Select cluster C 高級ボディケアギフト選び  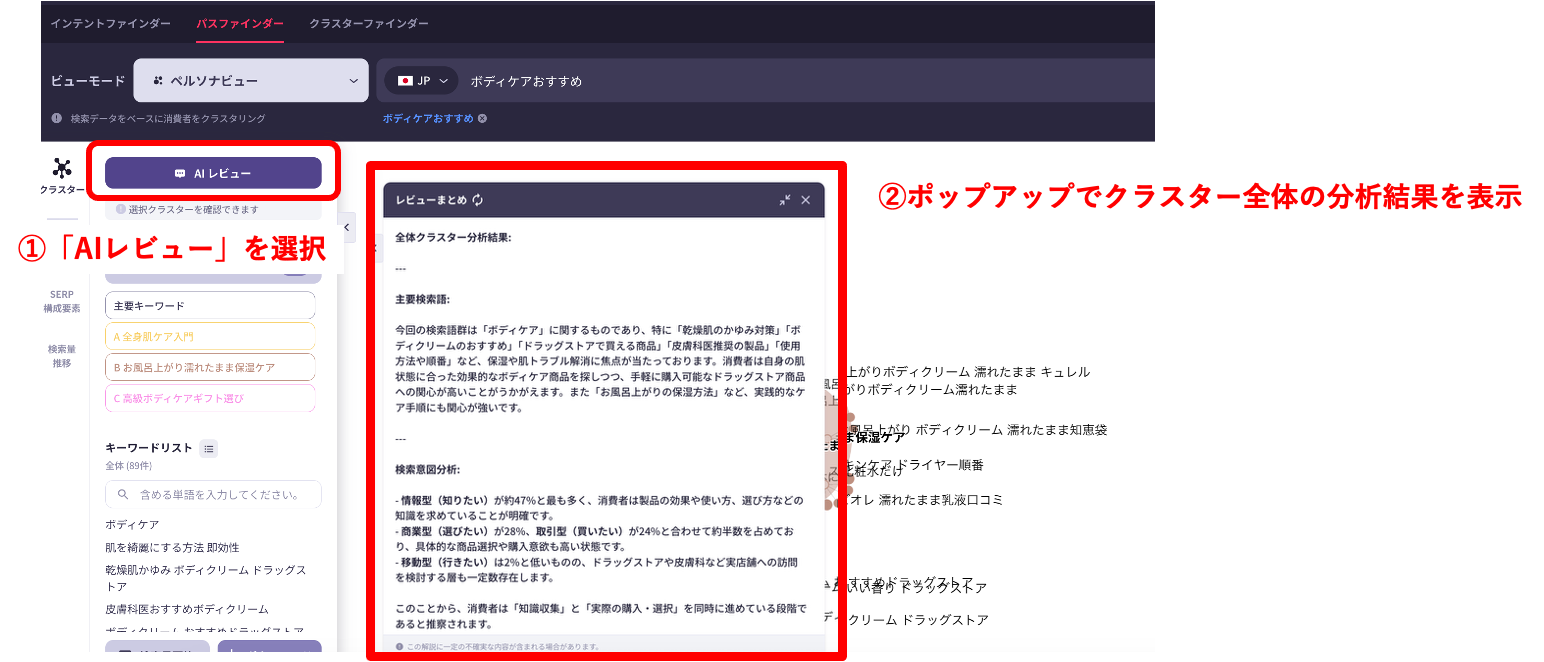pos(210,398)
